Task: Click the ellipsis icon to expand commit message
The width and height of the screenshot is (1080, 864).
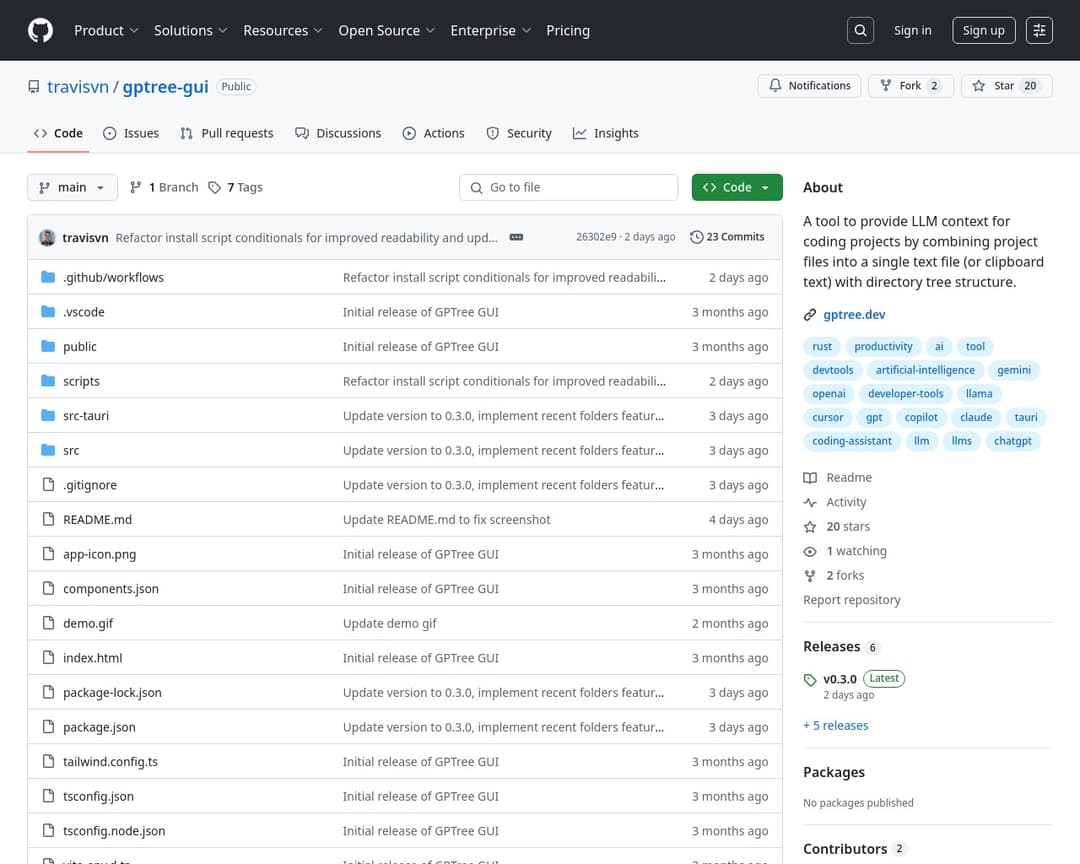Action: click(x=516, y=237)
